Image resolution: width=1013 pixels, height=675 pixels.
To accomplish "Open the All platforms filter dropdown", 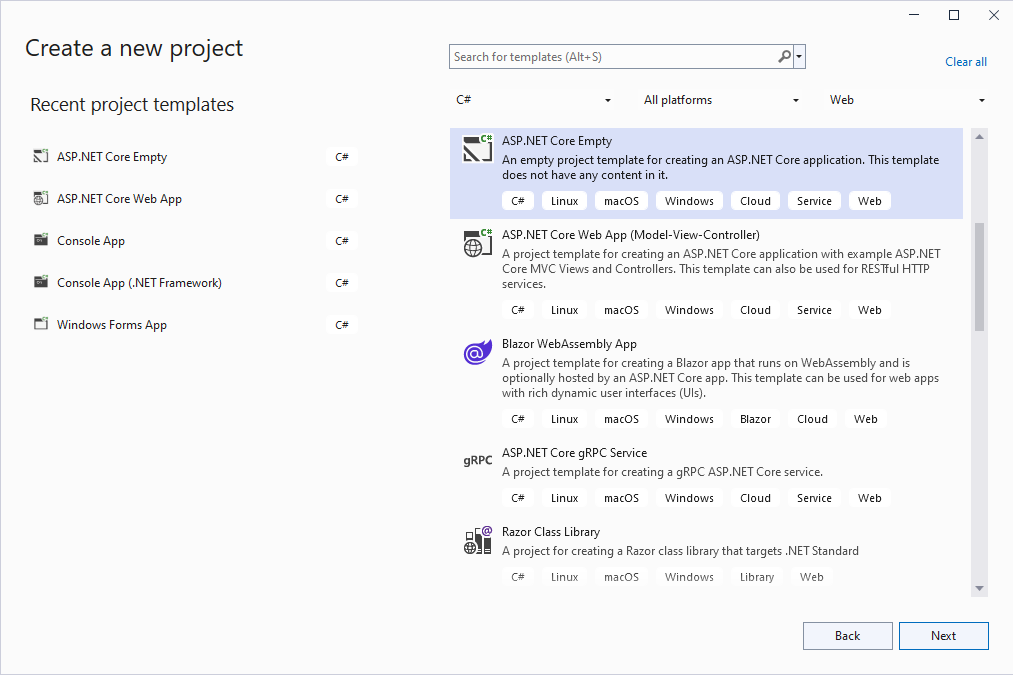I will (x=721, y=100).
